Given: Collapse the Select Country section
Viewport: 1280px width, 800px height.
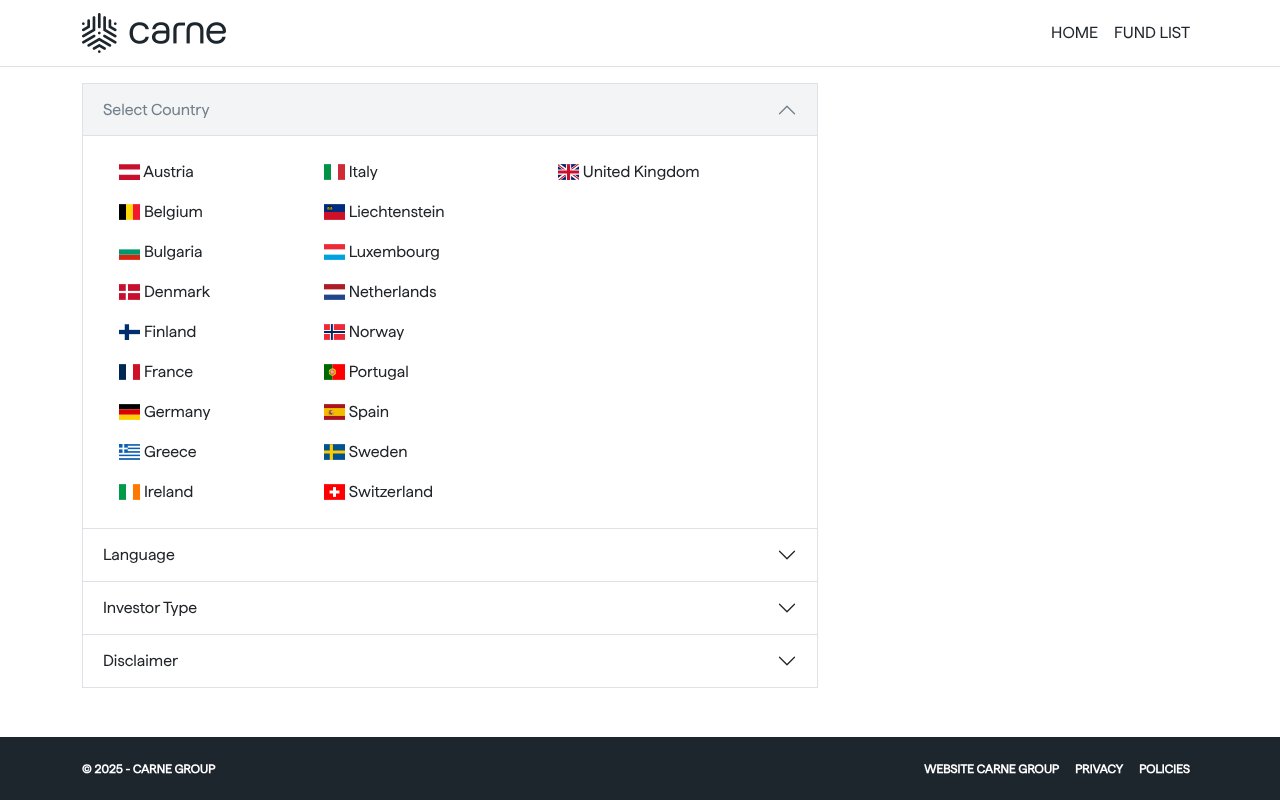Looking at the screenshot, I should tap(787, 110).
